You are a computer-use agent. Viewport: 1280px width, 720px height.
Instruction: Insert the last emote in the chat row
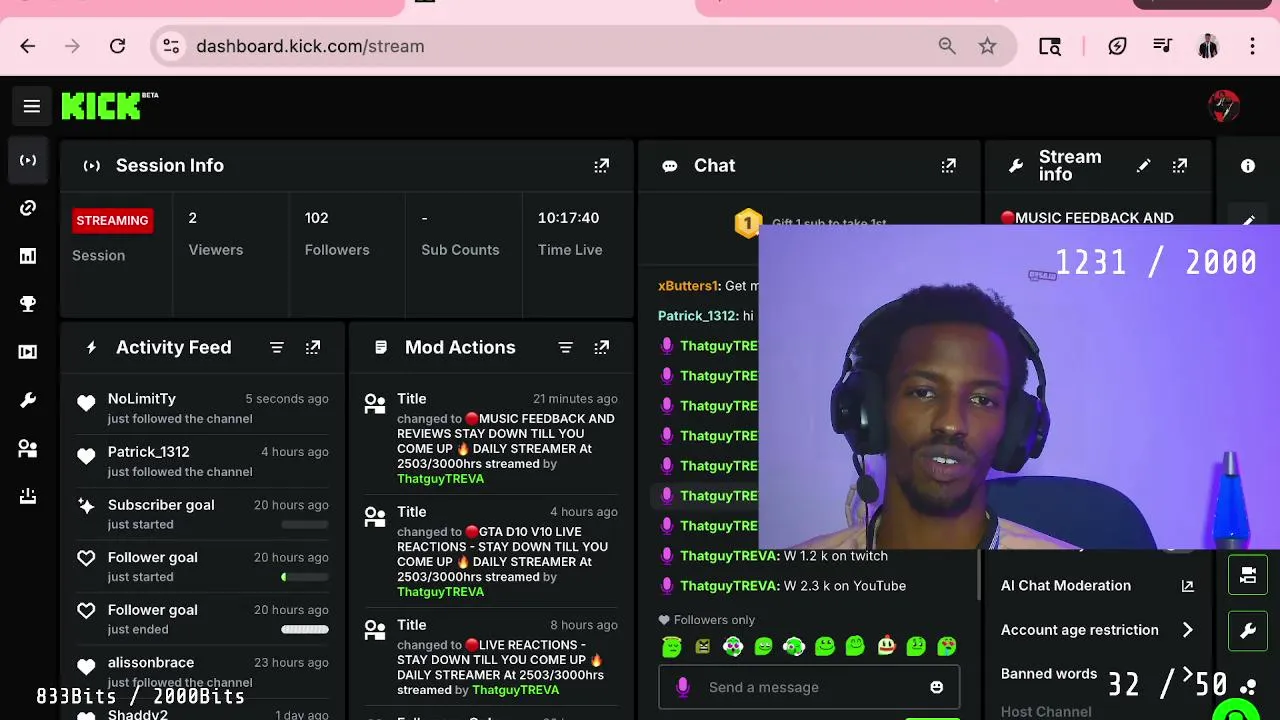(947, 647)
